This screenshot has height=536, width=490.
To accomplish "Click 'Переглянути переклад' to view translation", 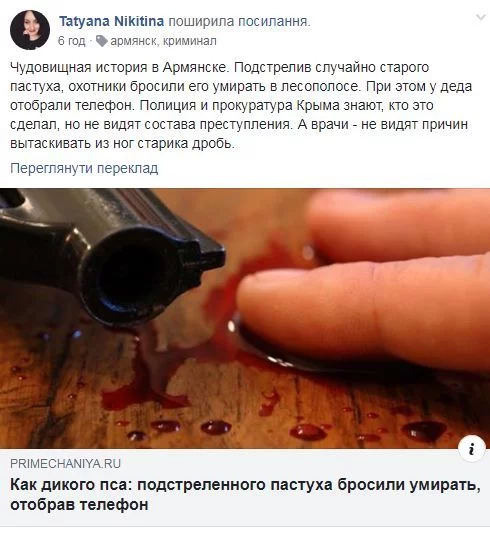I will (x=84, y=168).
